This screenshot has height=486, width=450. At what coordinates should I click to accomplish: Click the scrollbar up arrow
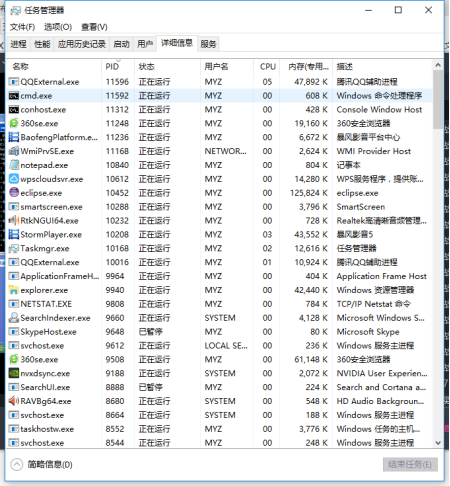pyautogui.click(x=438, y=65)
